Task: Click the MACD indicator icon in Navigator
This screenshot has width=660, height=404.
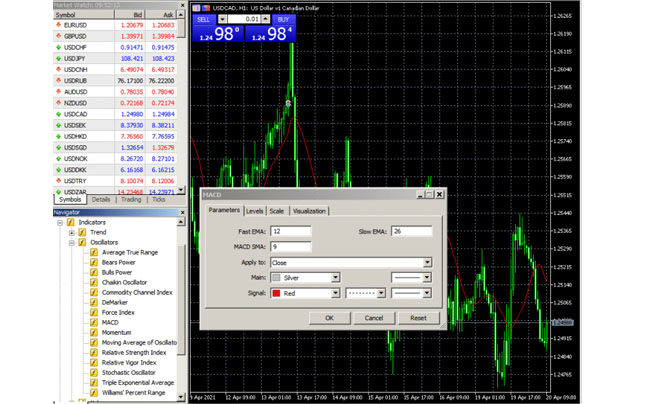Action: [94, 322]
